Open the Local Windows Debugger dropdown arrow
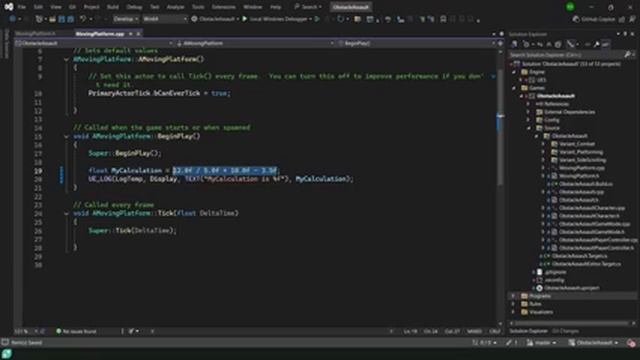Screen dimensions: 640x360 coord(310,19)
